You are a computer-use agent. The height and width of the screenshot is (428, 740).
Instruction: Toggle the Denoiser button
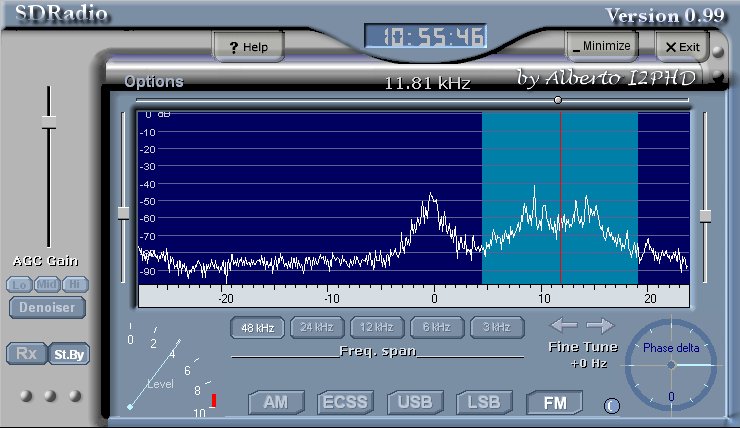pos(48,308)
